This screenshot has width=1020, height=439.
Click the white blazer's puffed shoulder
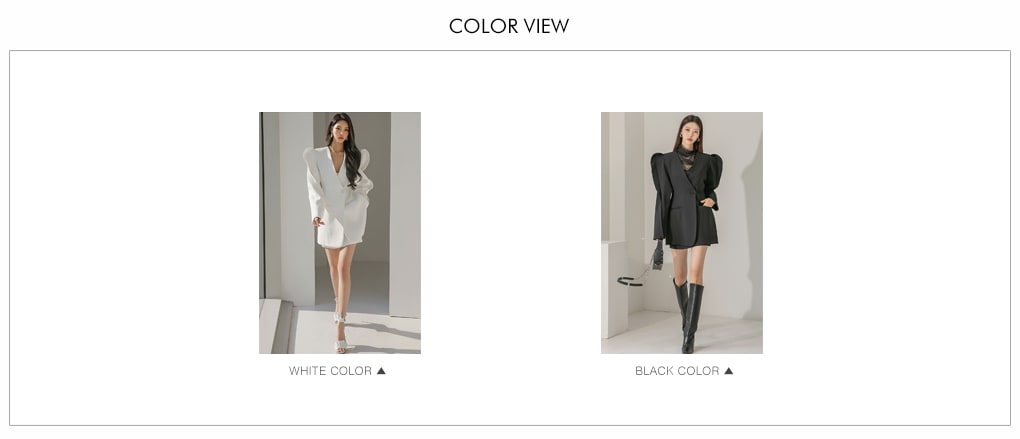310,159
